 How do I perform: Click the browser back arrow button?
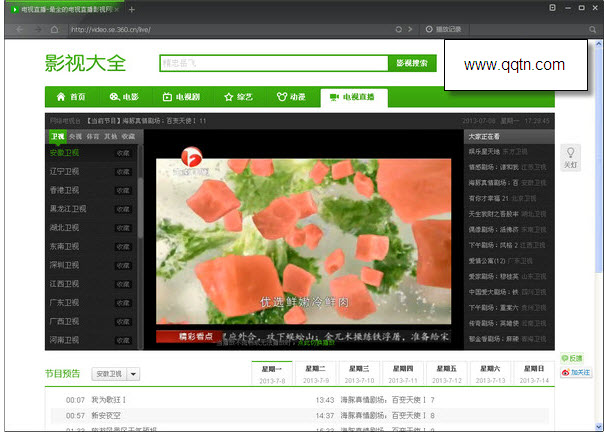point(21,29)
